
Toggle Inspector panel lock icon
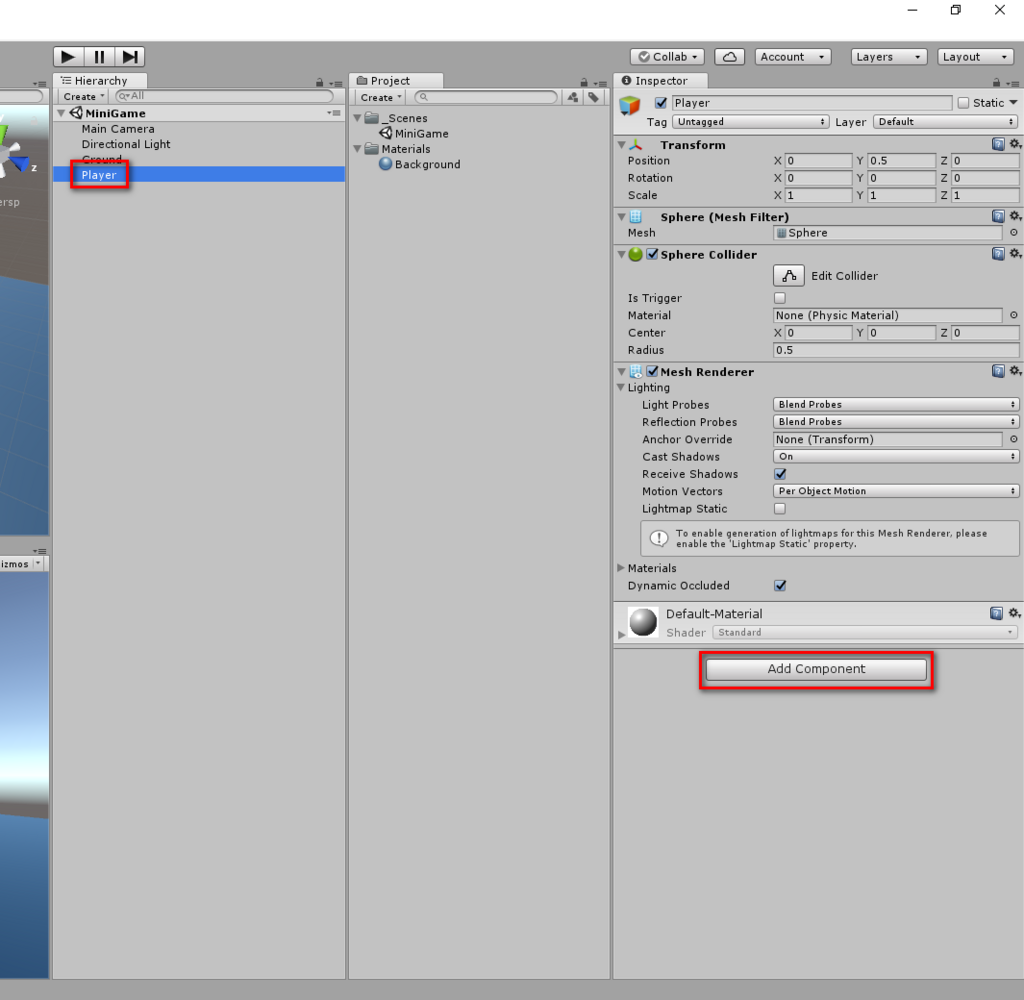pyautogui.click(x=996, y=82)
